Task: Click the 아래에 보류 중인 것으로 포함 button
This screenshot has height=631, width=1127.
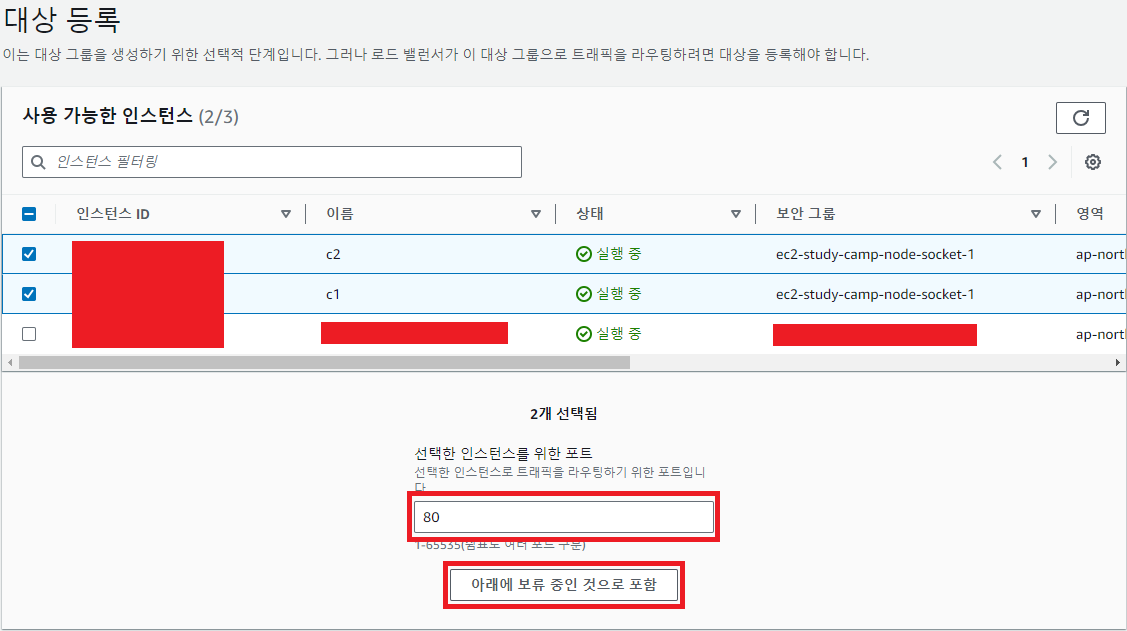Action: (x=564, y=585)
